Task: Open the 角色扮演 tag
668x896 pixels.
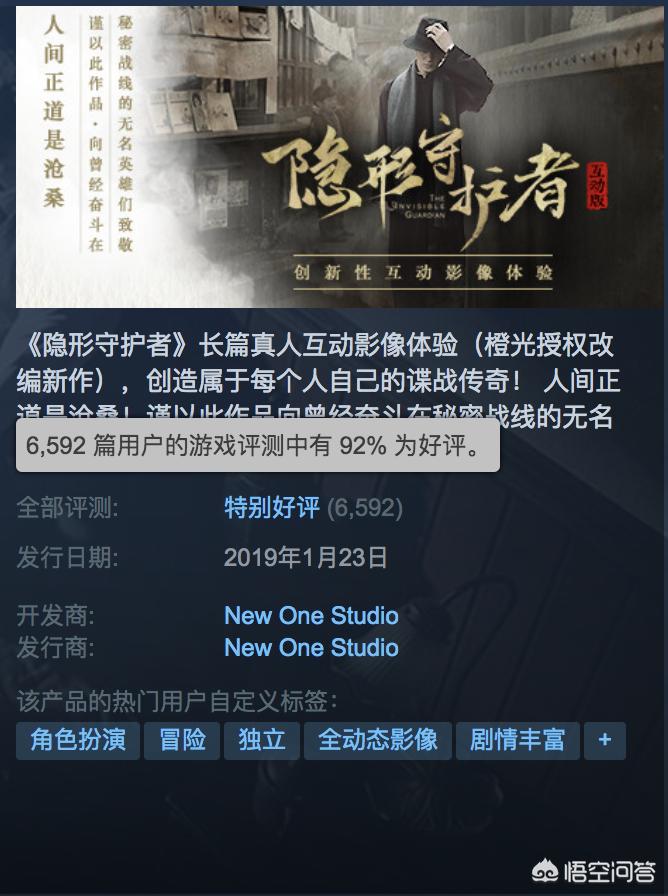Action: click(x=78, y=741)
